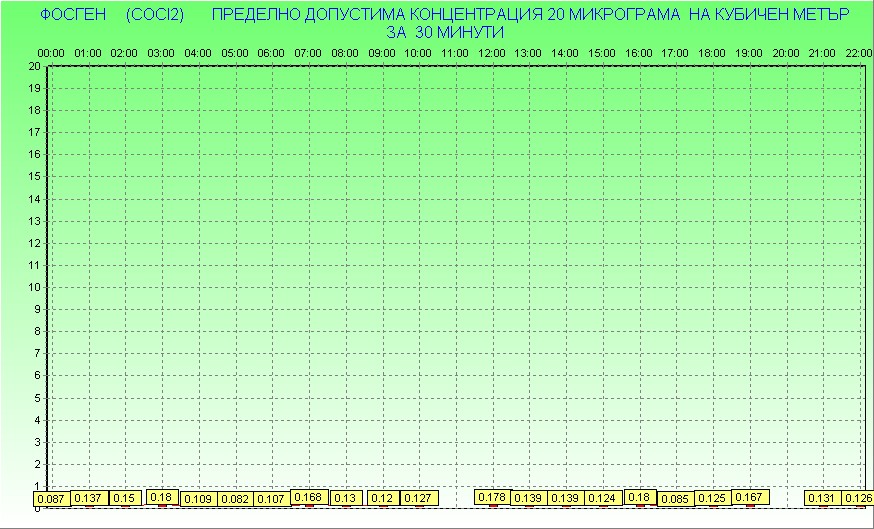Click the 0.085 data label
Screen dimensions: 874x529
[x=676, y=499]
